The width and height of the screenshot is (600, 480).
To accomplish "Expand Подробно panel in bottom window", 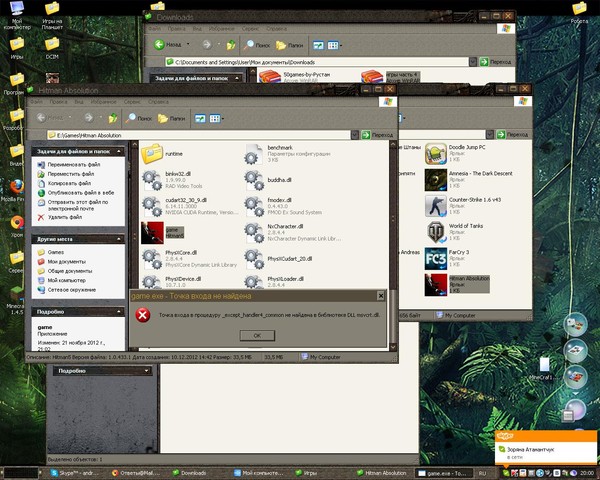I will coord(146,371).
